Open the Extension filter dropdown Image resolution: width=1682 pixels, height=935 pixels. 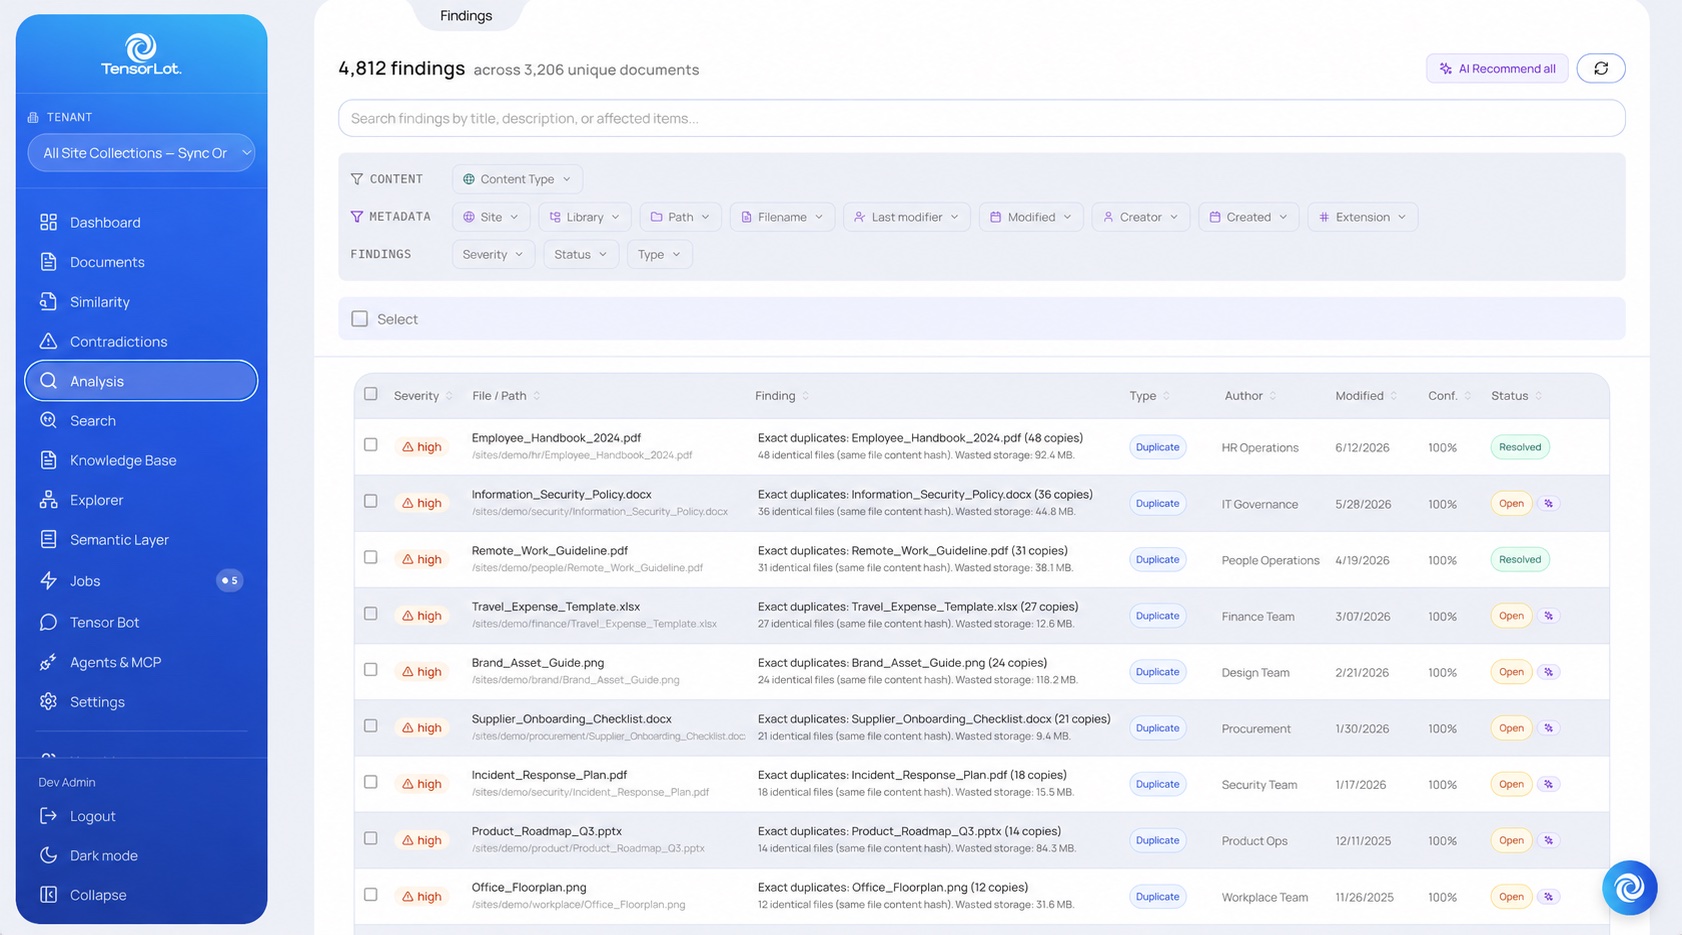(1362, 217)
